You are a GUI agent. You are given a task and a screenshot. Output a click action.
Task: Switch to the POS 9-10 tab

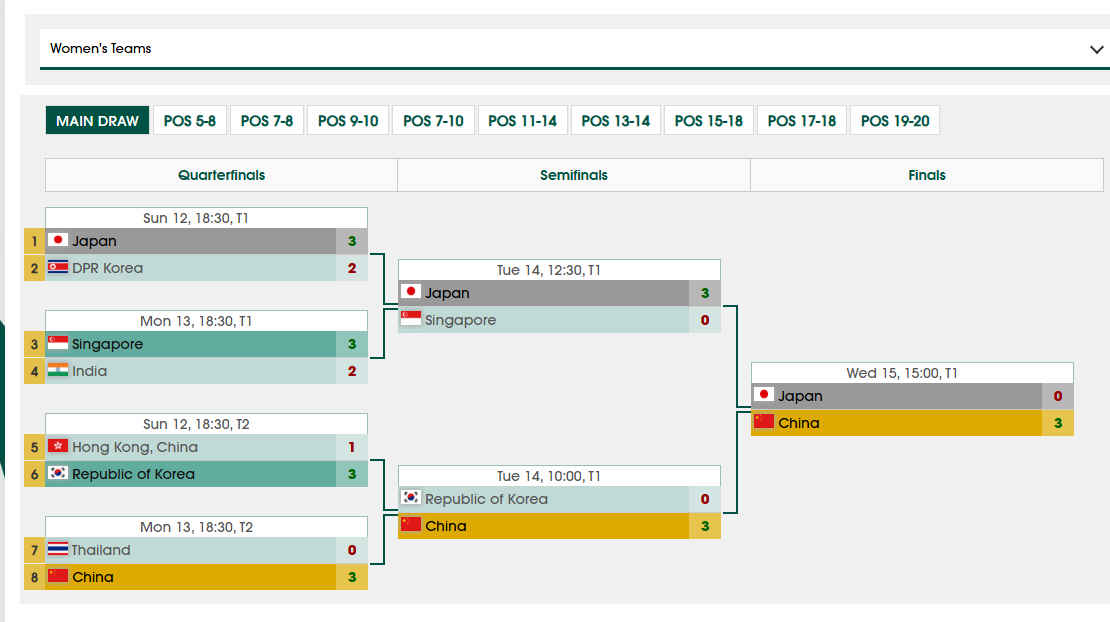(348, 121)
